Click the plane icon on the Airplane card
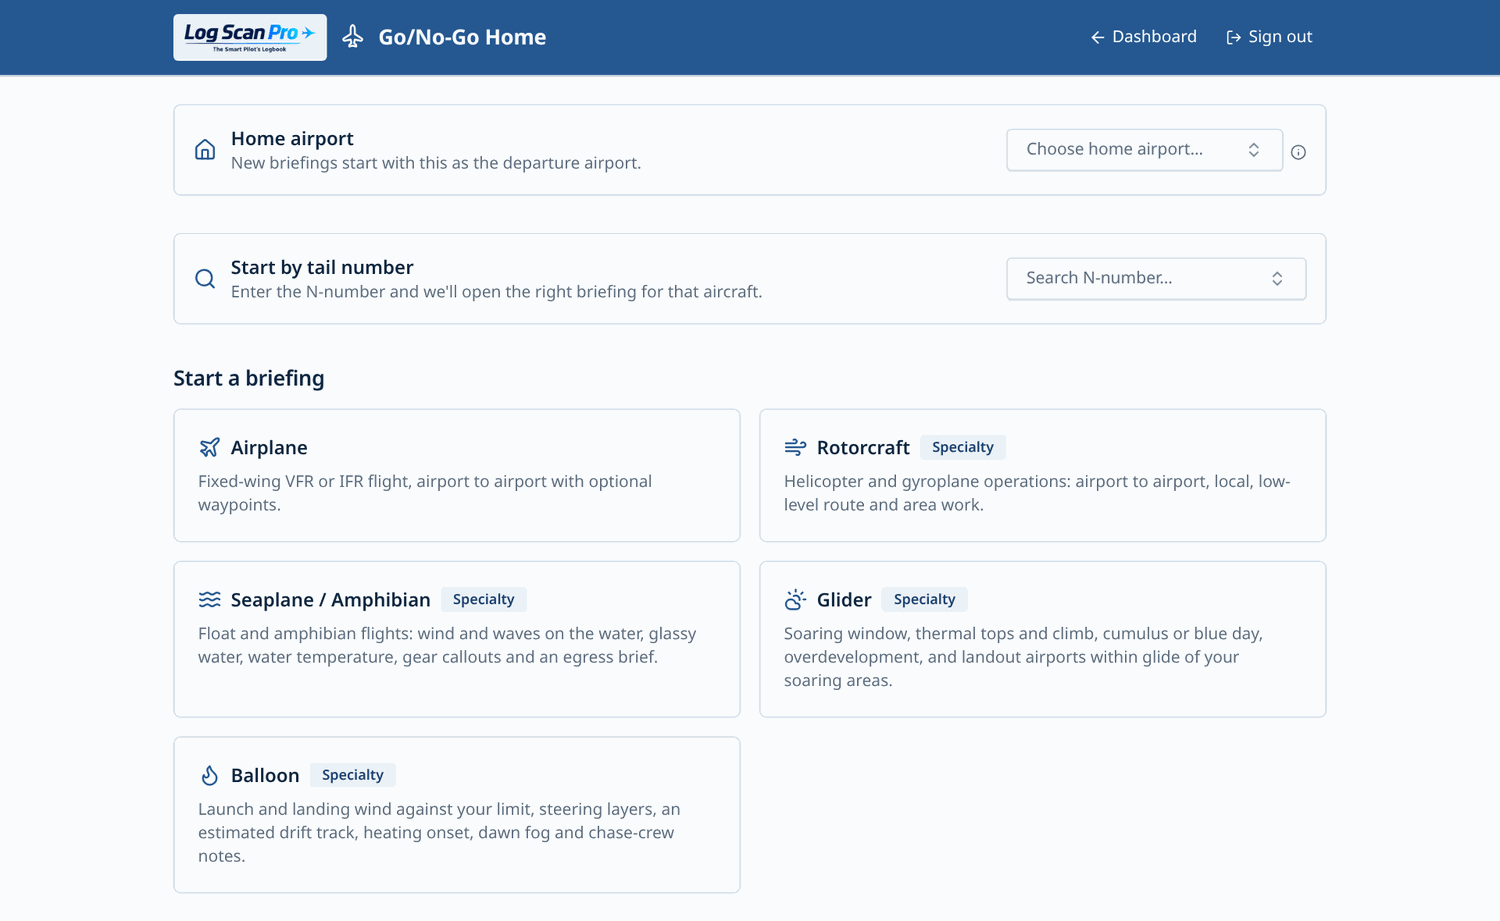This screenshot has height=921, width=1500. [209, 447]
